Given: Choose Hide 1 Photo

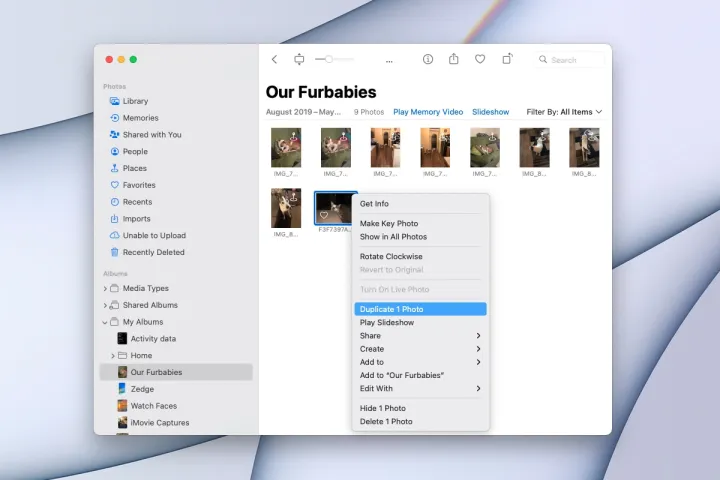Looking at the screenshot, I should [x=420, y=408].
